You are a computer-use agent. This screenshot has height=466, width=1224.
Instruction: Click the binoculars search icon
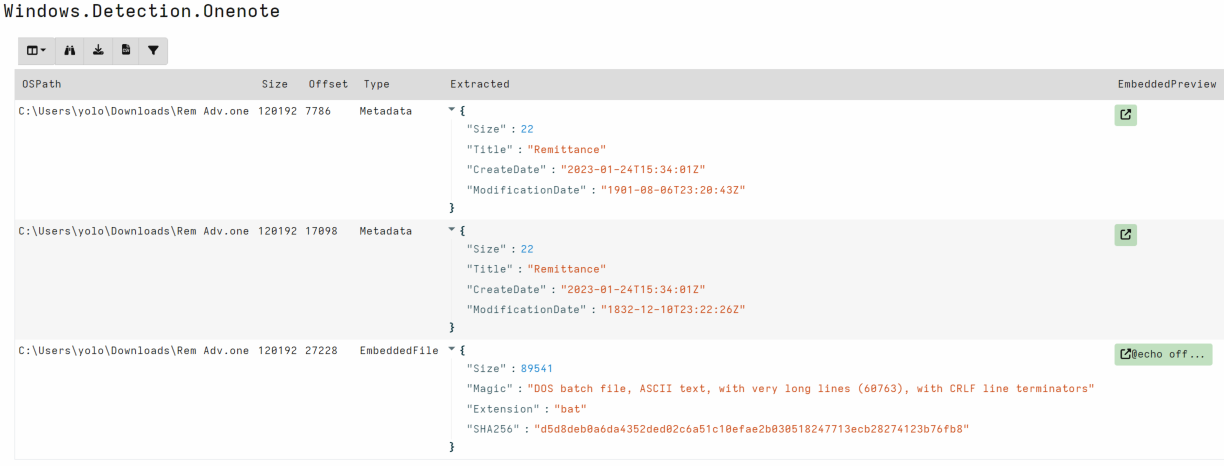(x=70, y=50)
